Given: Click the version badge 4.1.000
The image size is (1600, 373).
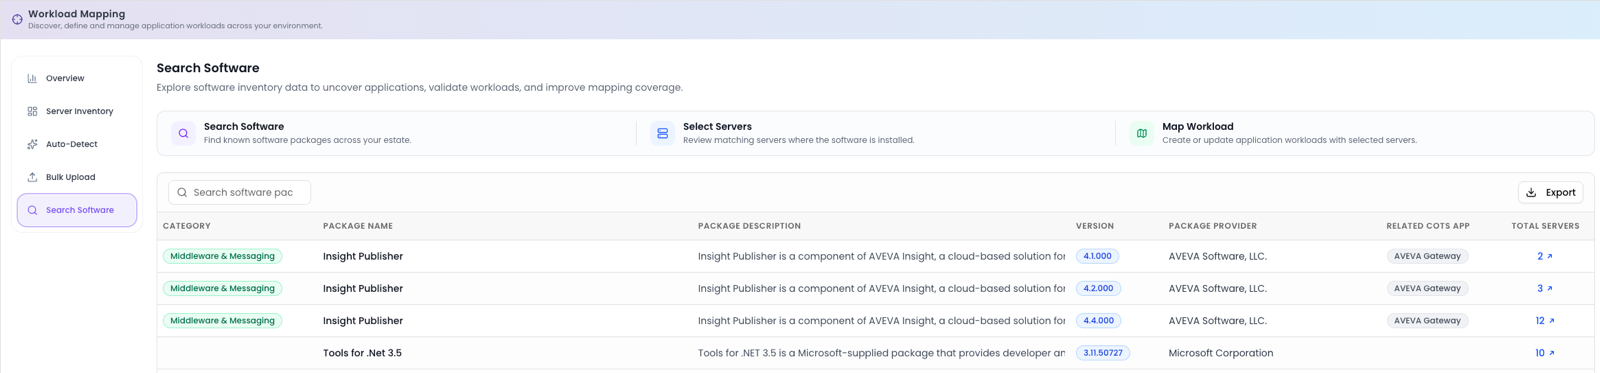Looking at the screenshot, I should coord(1097,256).
